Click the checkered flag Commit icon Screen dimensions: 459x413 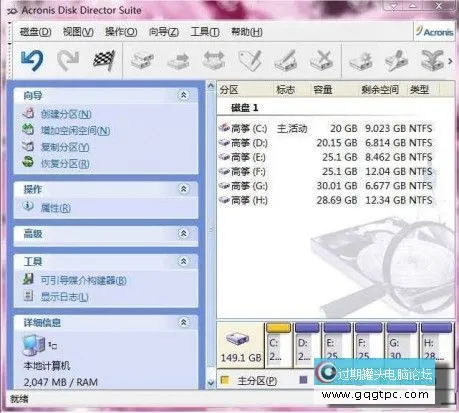104,60
